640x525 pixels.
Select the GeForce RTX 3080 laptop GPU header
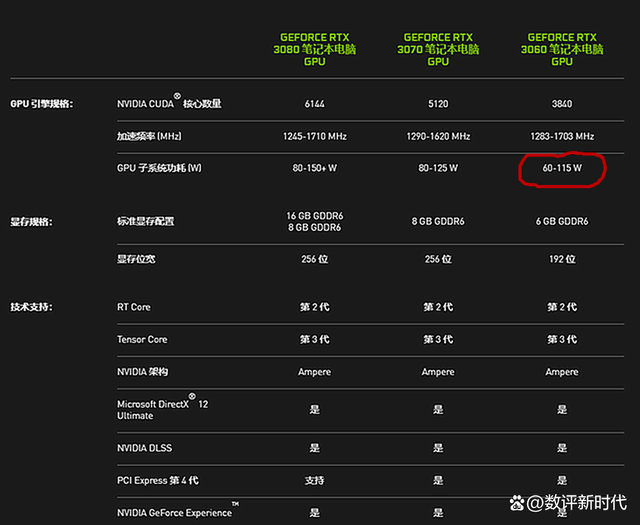(314, 49)
